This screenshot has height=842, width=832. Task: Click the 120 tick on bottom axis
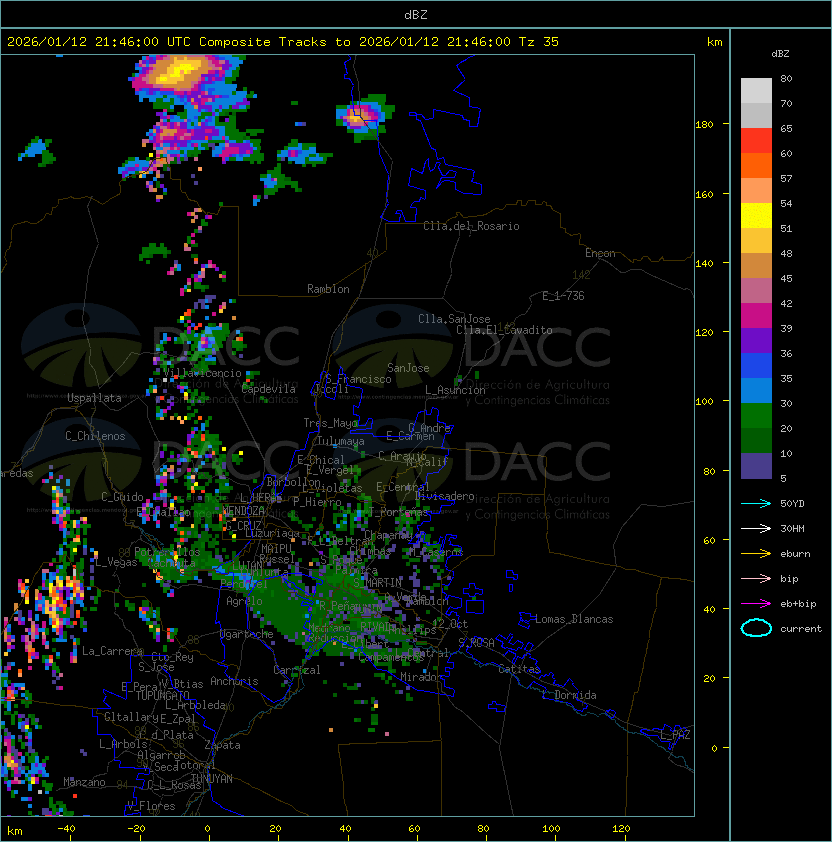click(x=621, y=829)
